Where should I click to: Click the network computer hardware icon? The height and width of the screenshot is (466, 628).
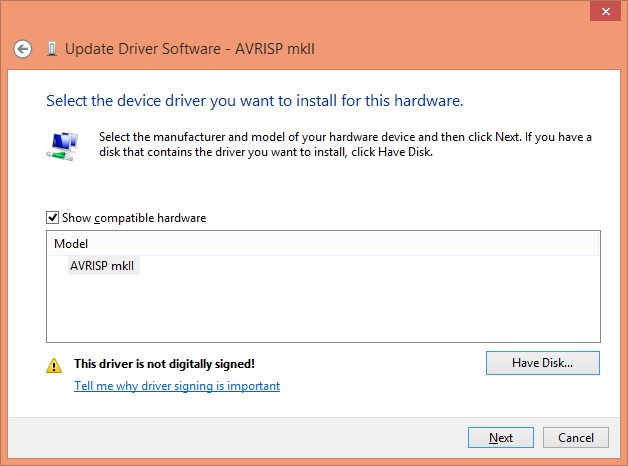(62, 146)
